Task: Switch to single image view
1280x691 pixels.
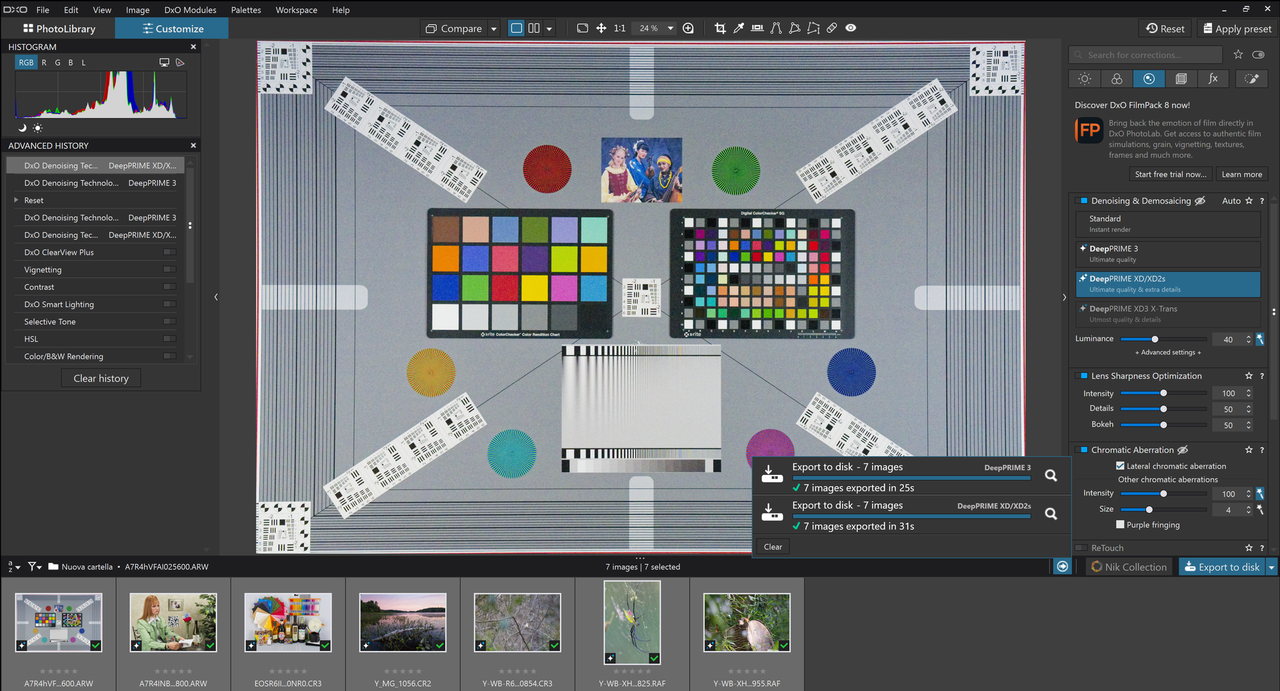Action: (516, 28)
